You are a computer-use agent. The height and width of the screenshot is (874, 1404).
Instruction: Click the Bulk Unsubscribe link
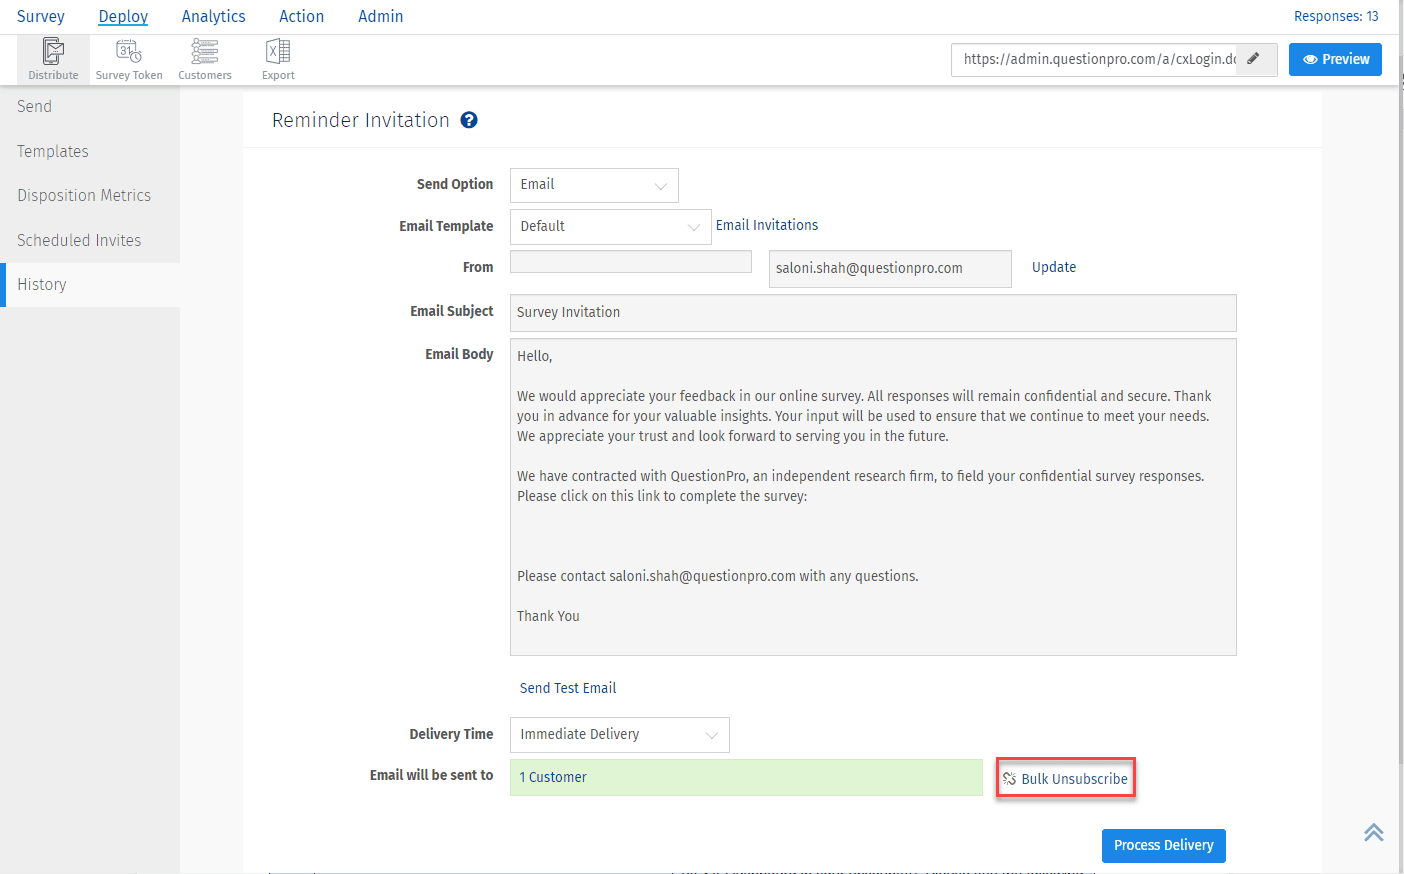(1065, 778)
